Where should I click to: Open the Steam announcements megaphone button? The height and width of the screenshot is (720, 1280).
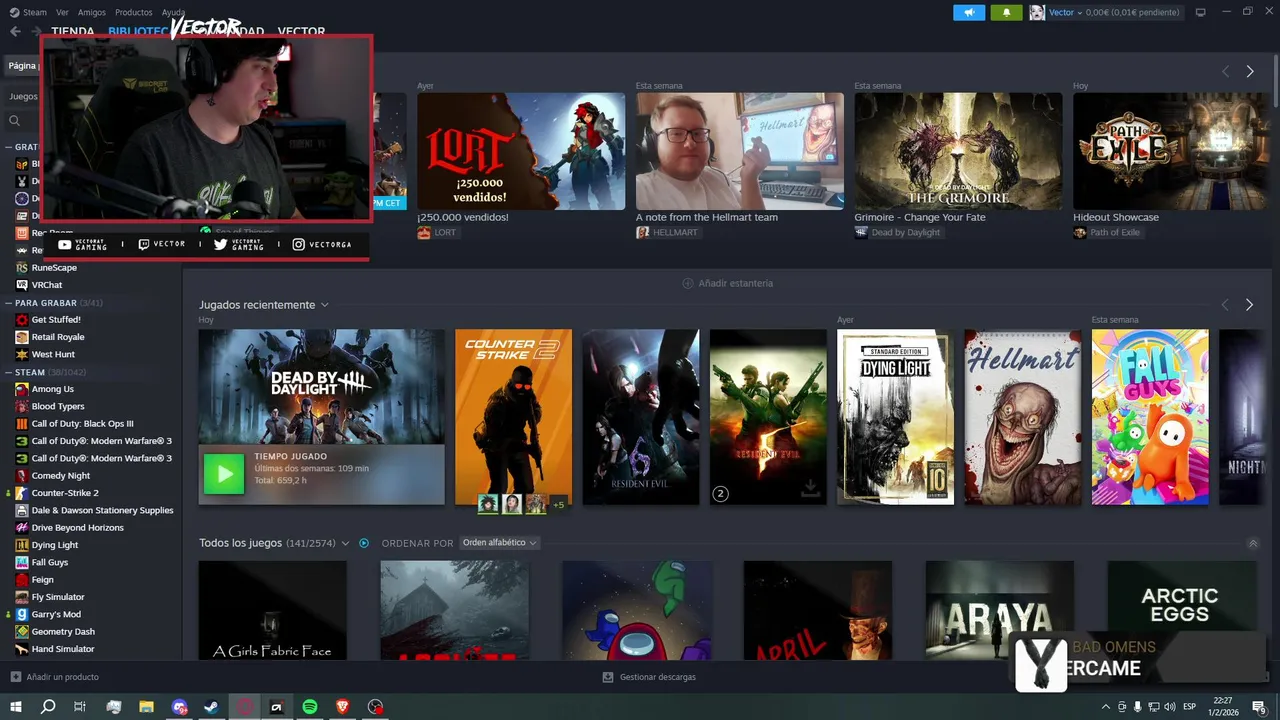tap(968, 12)
